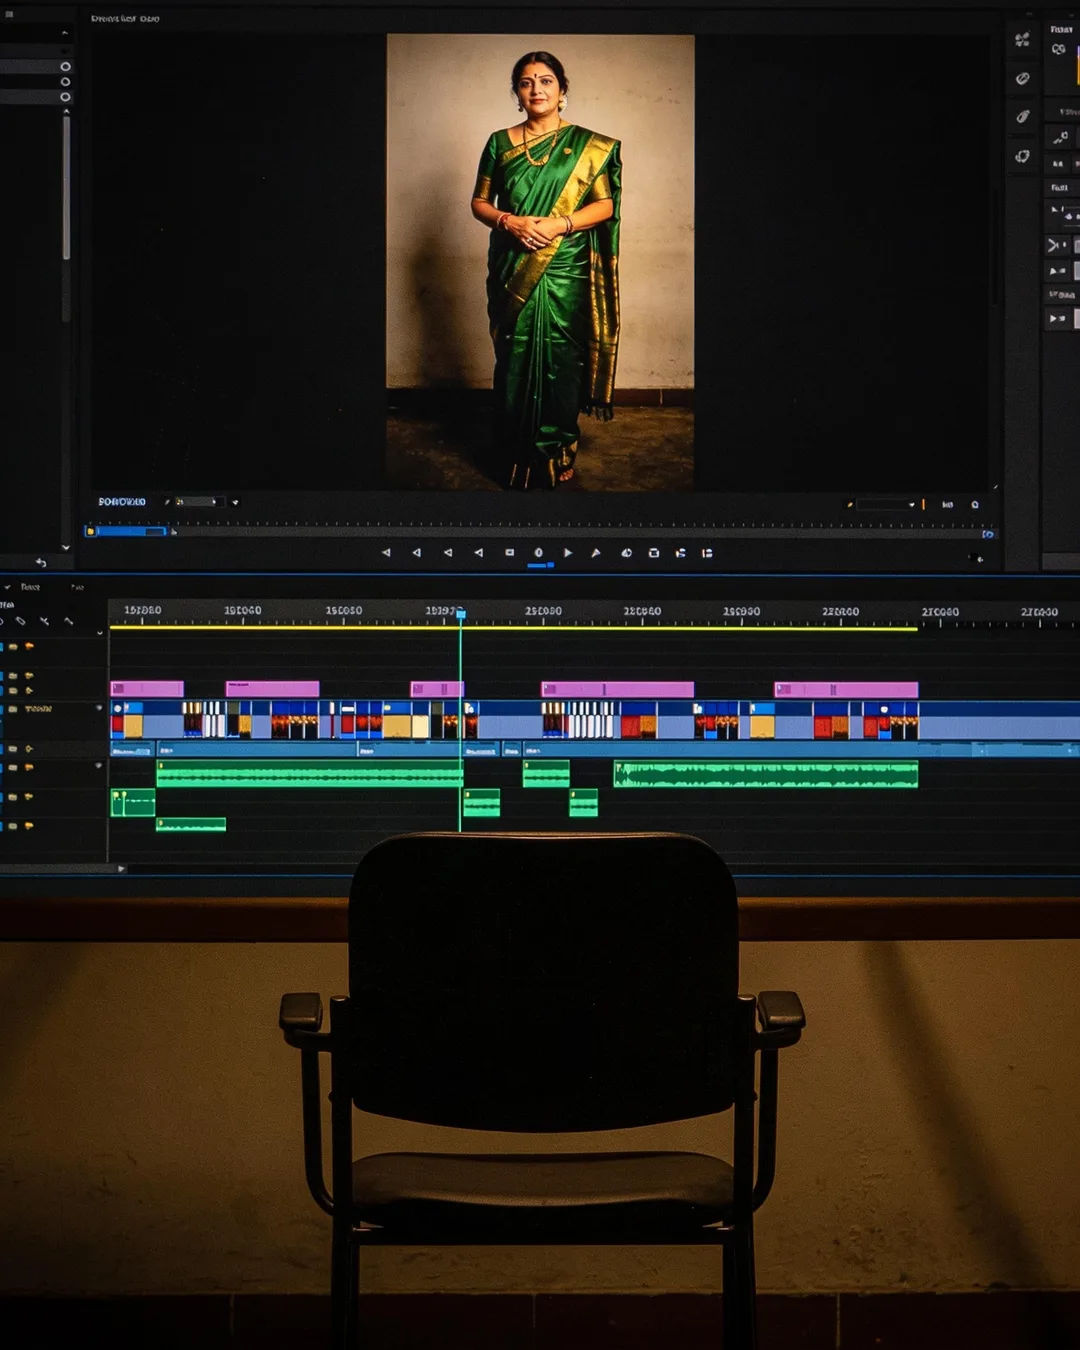This screenshot has width=1080, height=1350.
Task: Toggle the third circle option in the top-left panel
Action: coord(66,97)
